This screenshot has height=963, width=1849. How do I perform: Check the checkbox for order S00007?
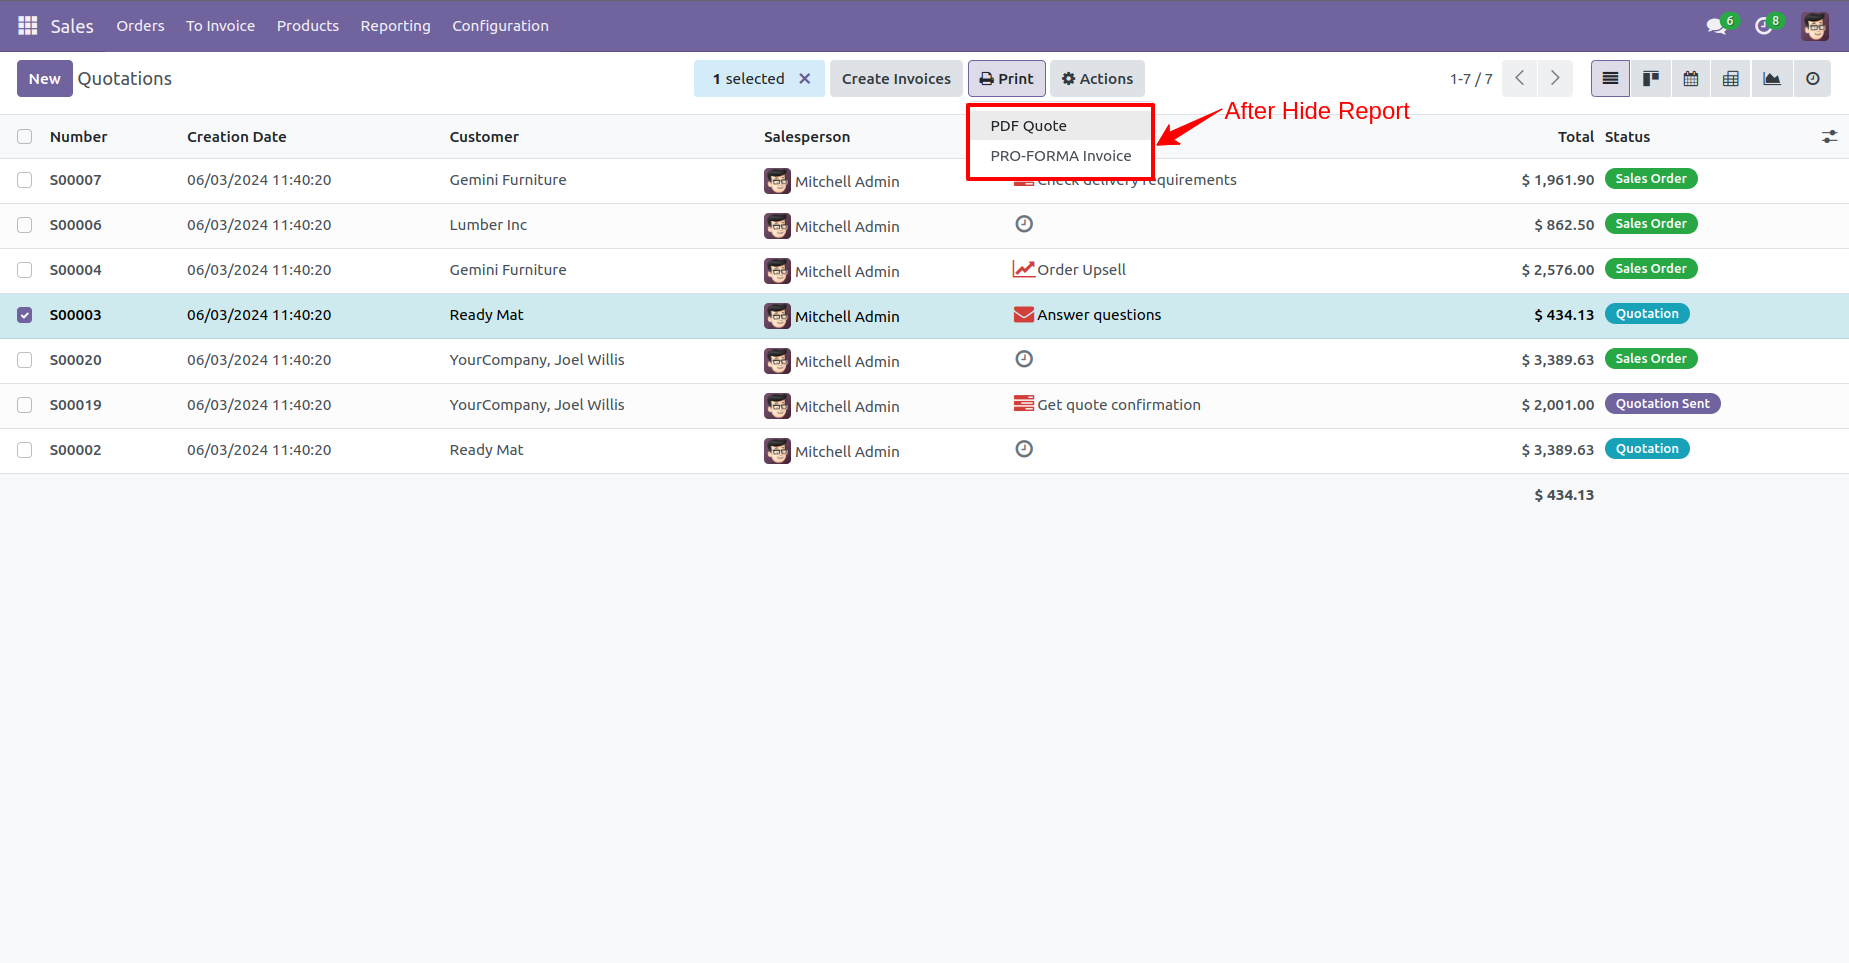click(24, 180)
